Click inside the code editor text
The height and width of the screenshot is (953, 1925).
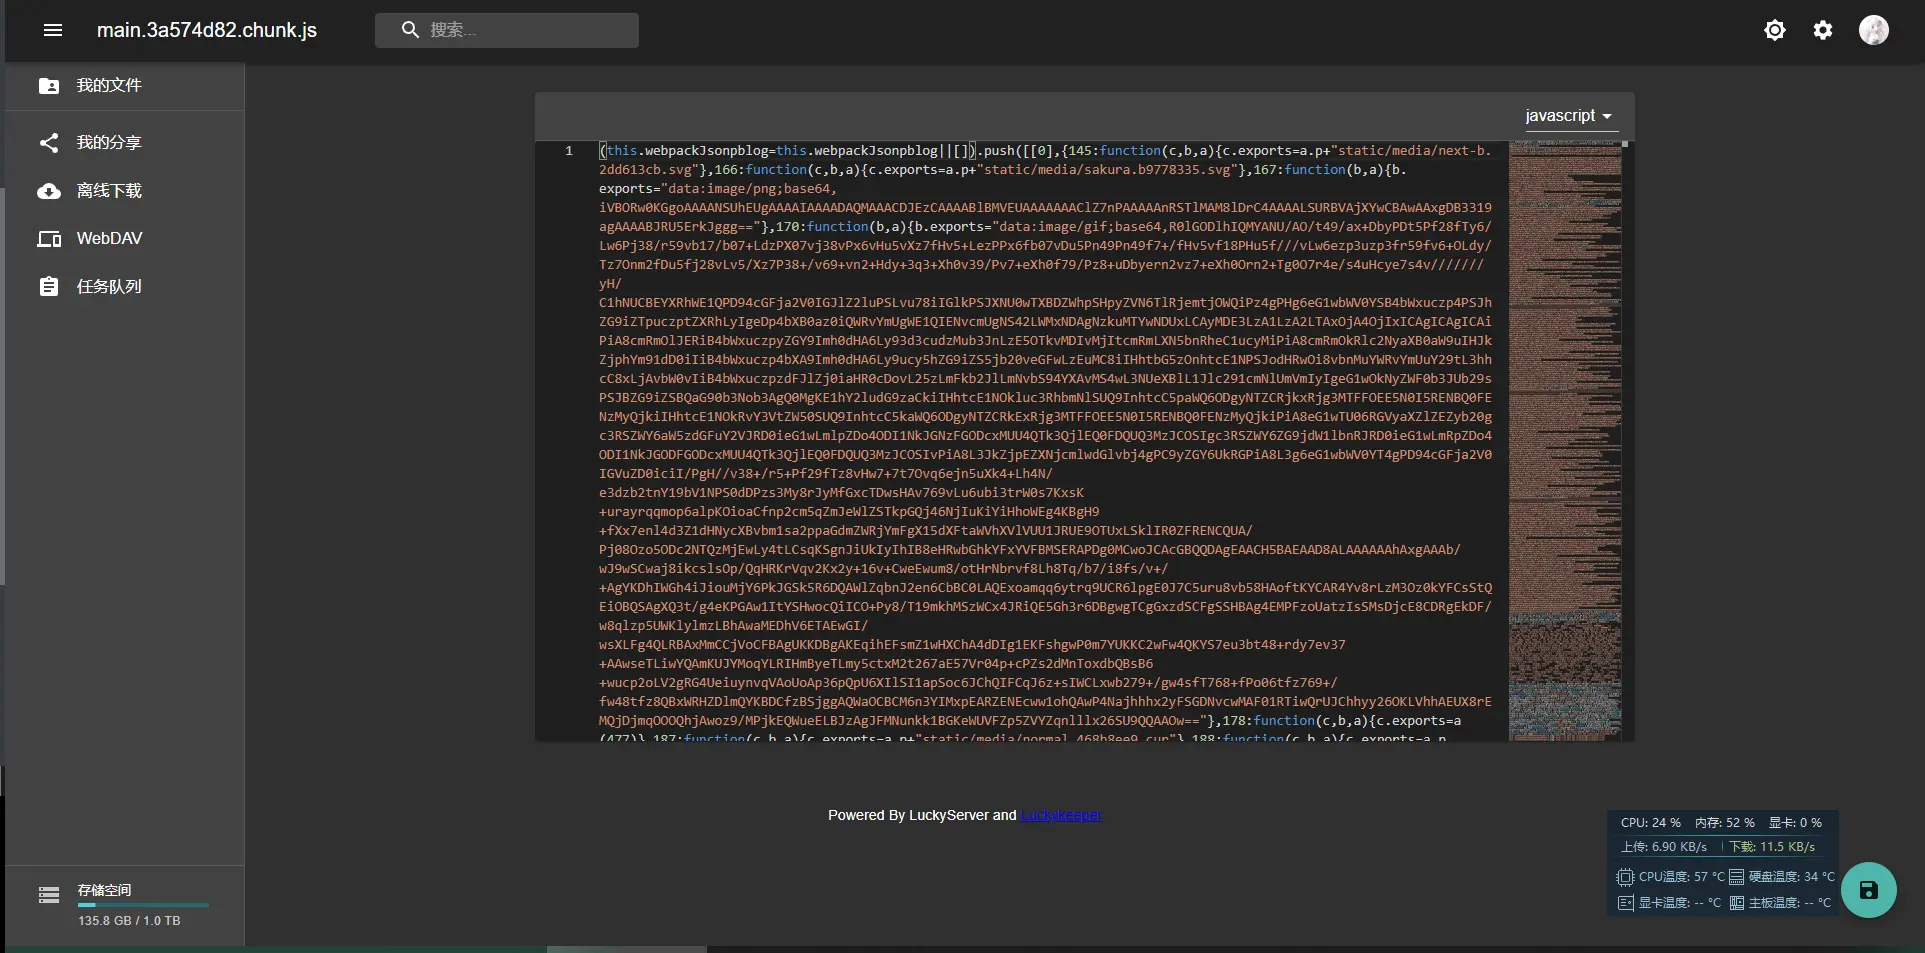[1045, 440]
